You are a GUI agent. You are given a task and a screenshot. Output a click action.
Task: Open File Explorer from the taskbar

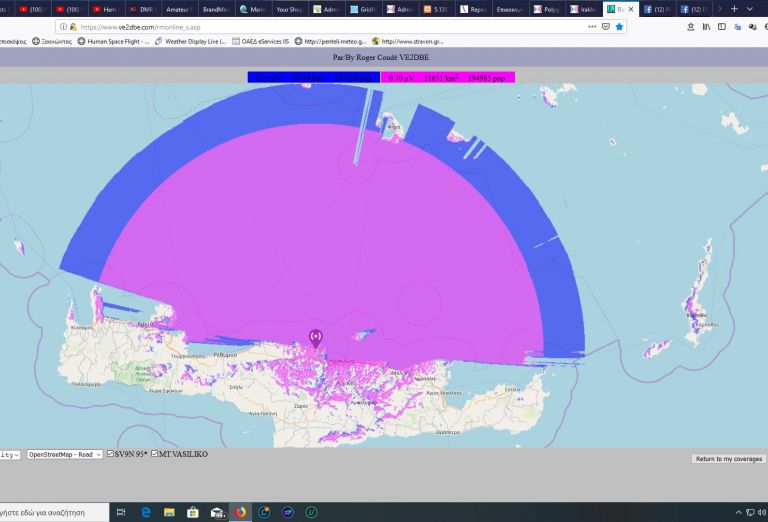(169, 512)
